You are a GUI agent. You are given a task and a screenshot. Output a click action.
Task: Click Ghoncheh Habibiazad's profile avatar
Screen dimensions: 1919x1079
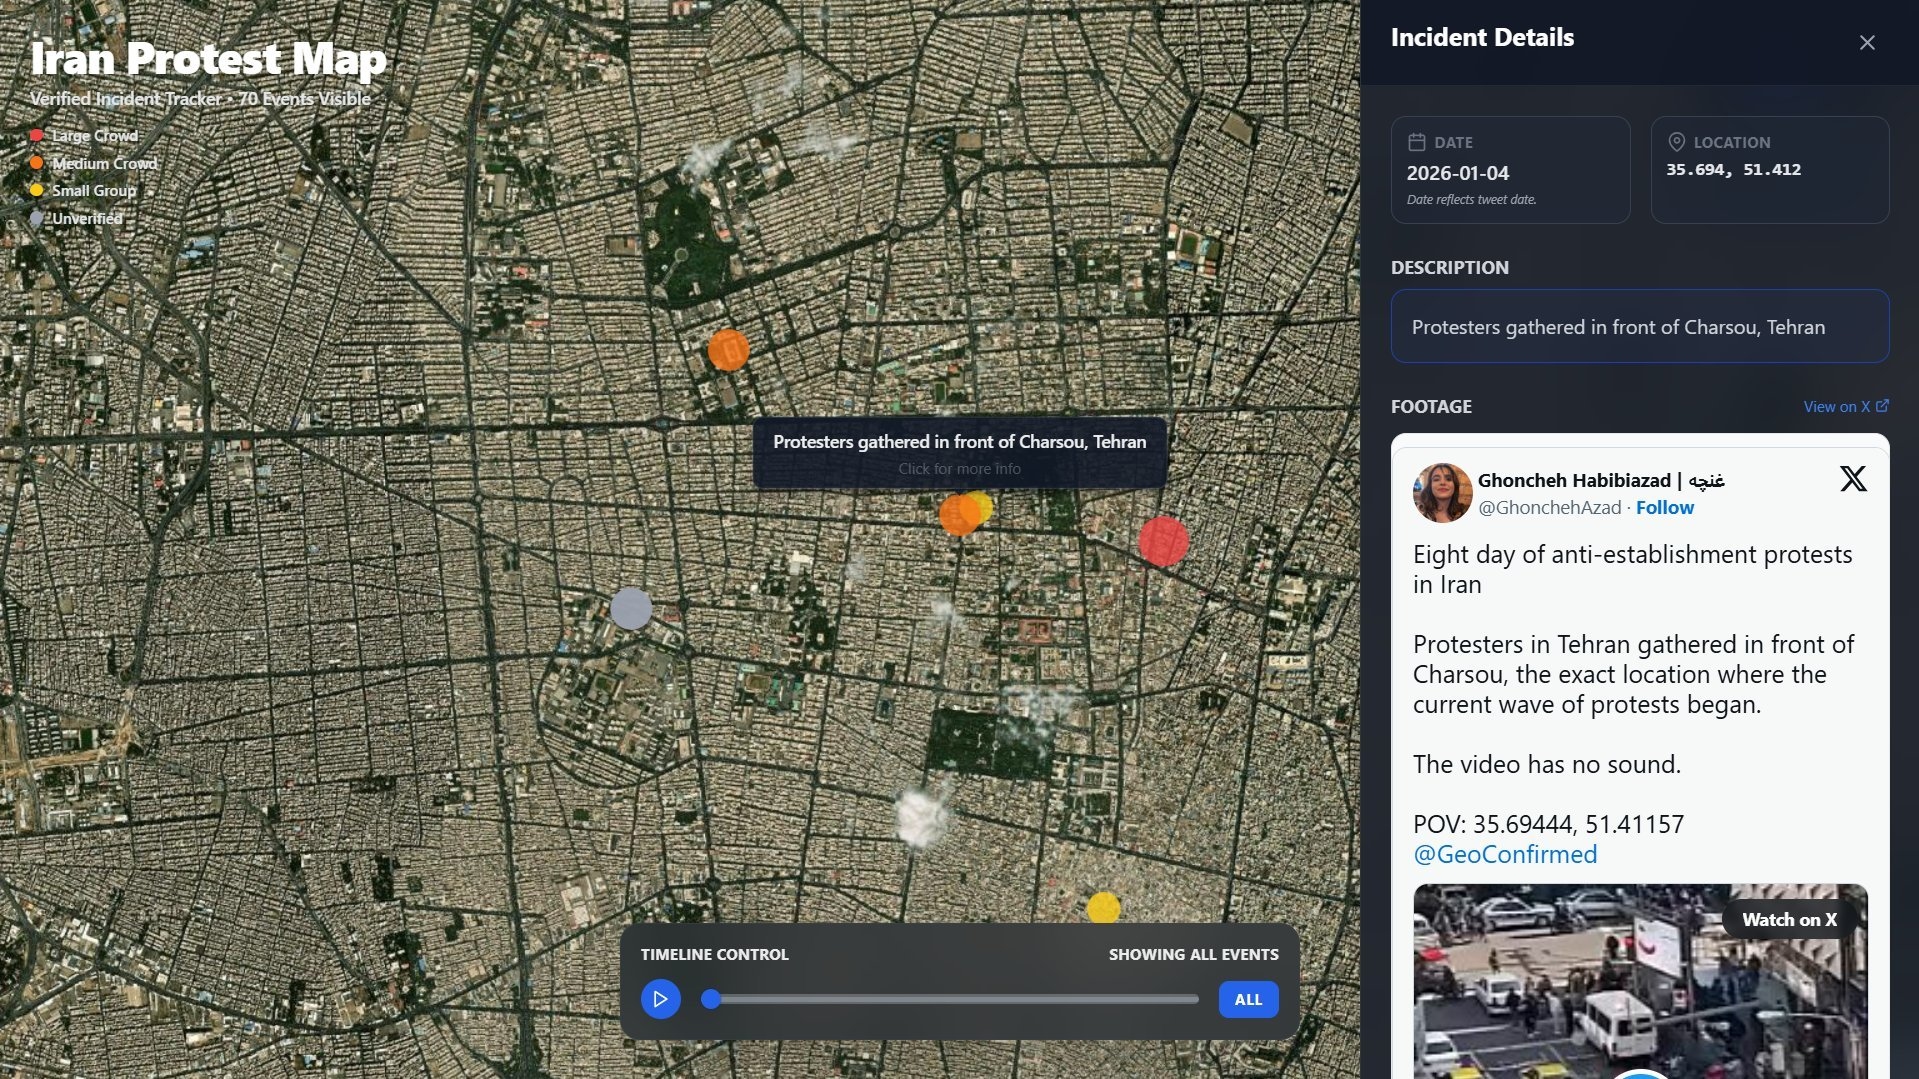click(x=1441, y=492)
